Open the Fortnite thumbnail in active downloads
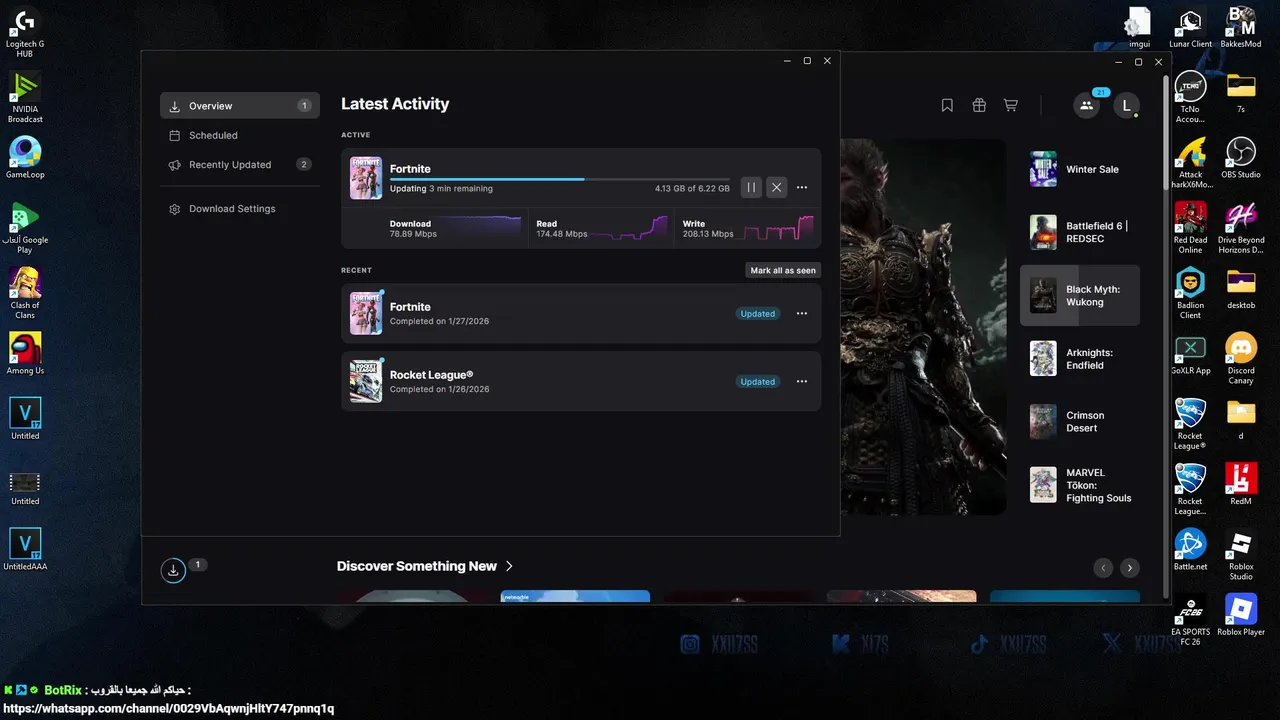The height and width of the screenshot is (720, 1280). click(366, 178)
